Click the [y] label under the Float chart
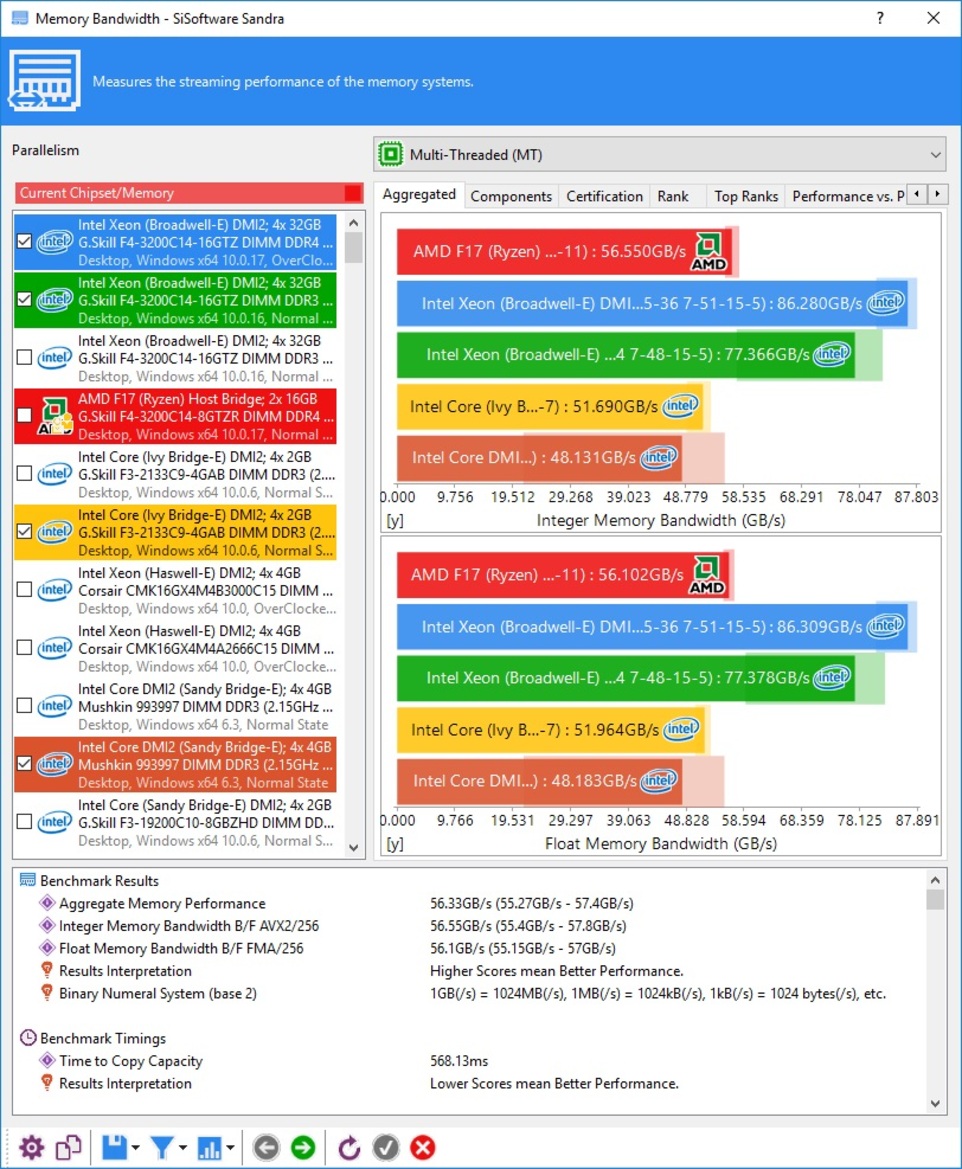The image size is (962, 1169). (394, 844)
